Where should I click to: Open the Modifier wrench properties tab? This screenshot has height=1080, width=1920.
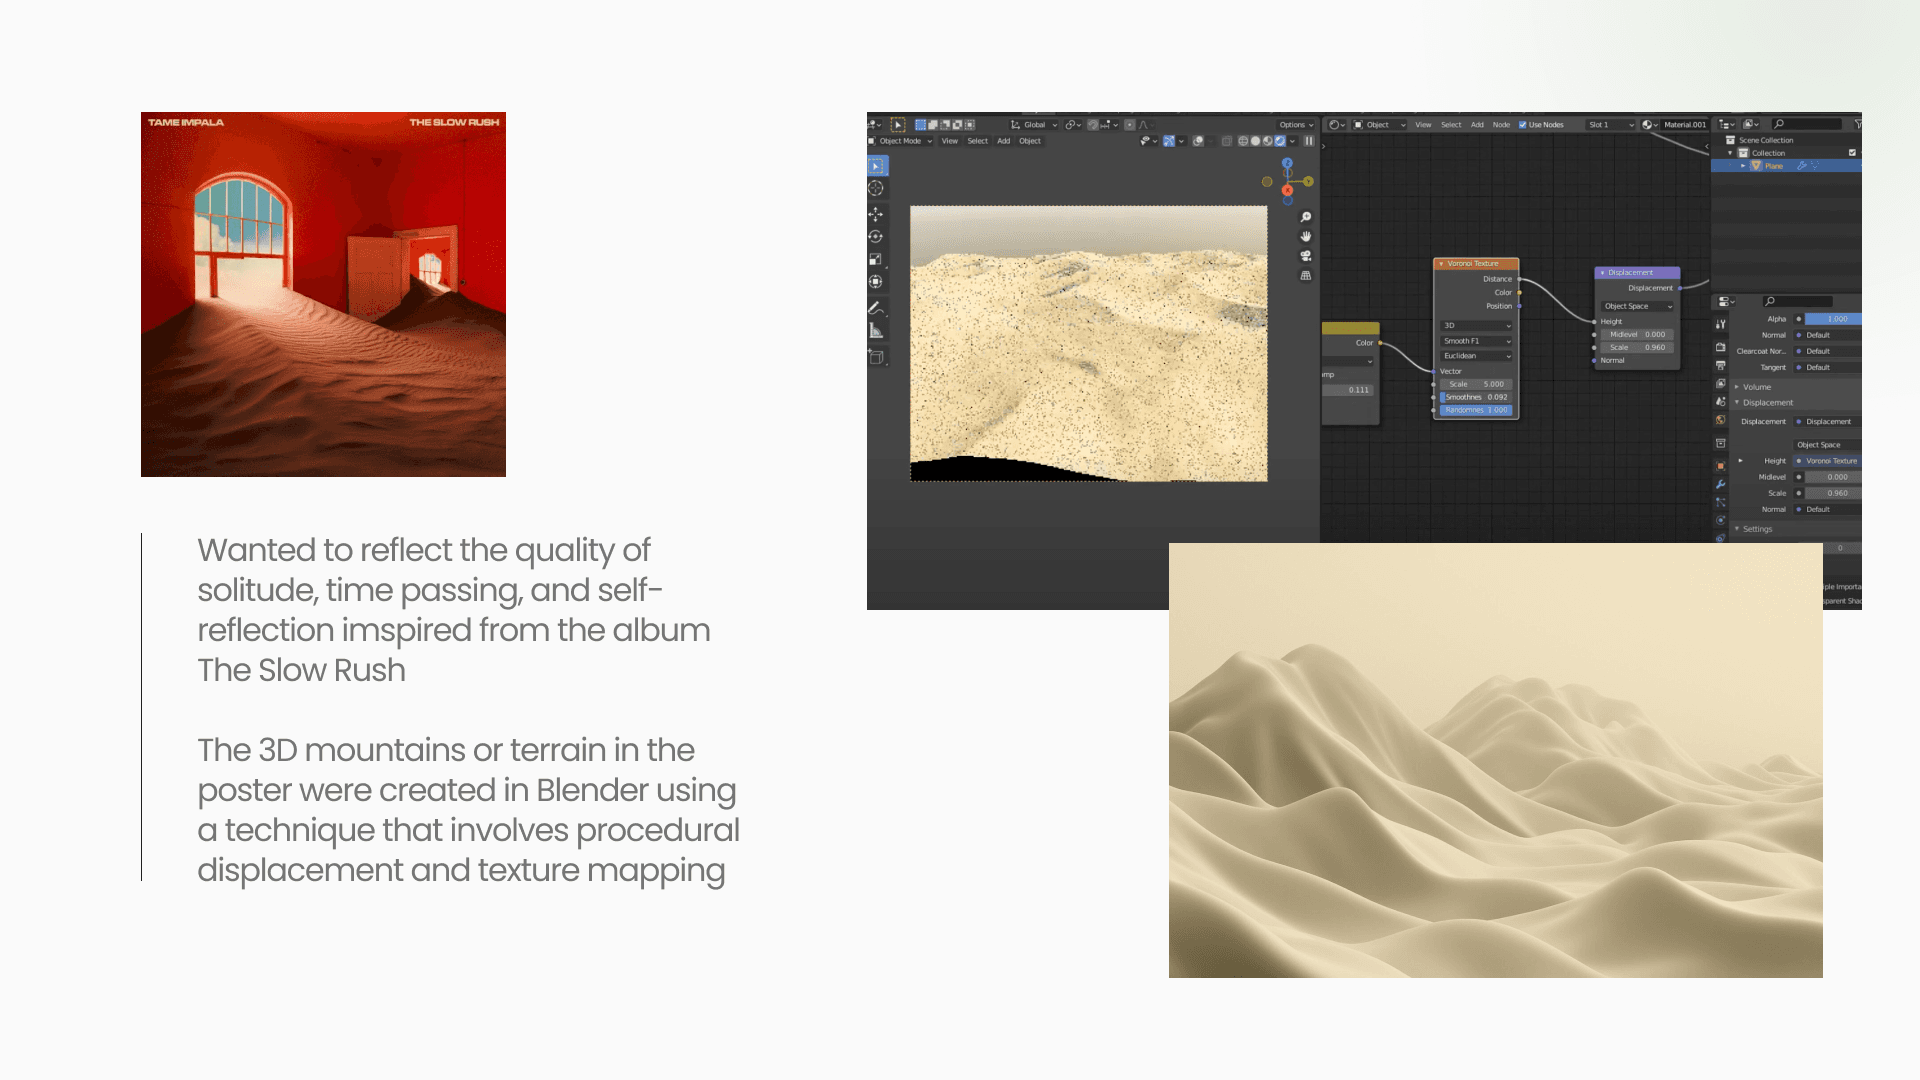click(1721, 484)
